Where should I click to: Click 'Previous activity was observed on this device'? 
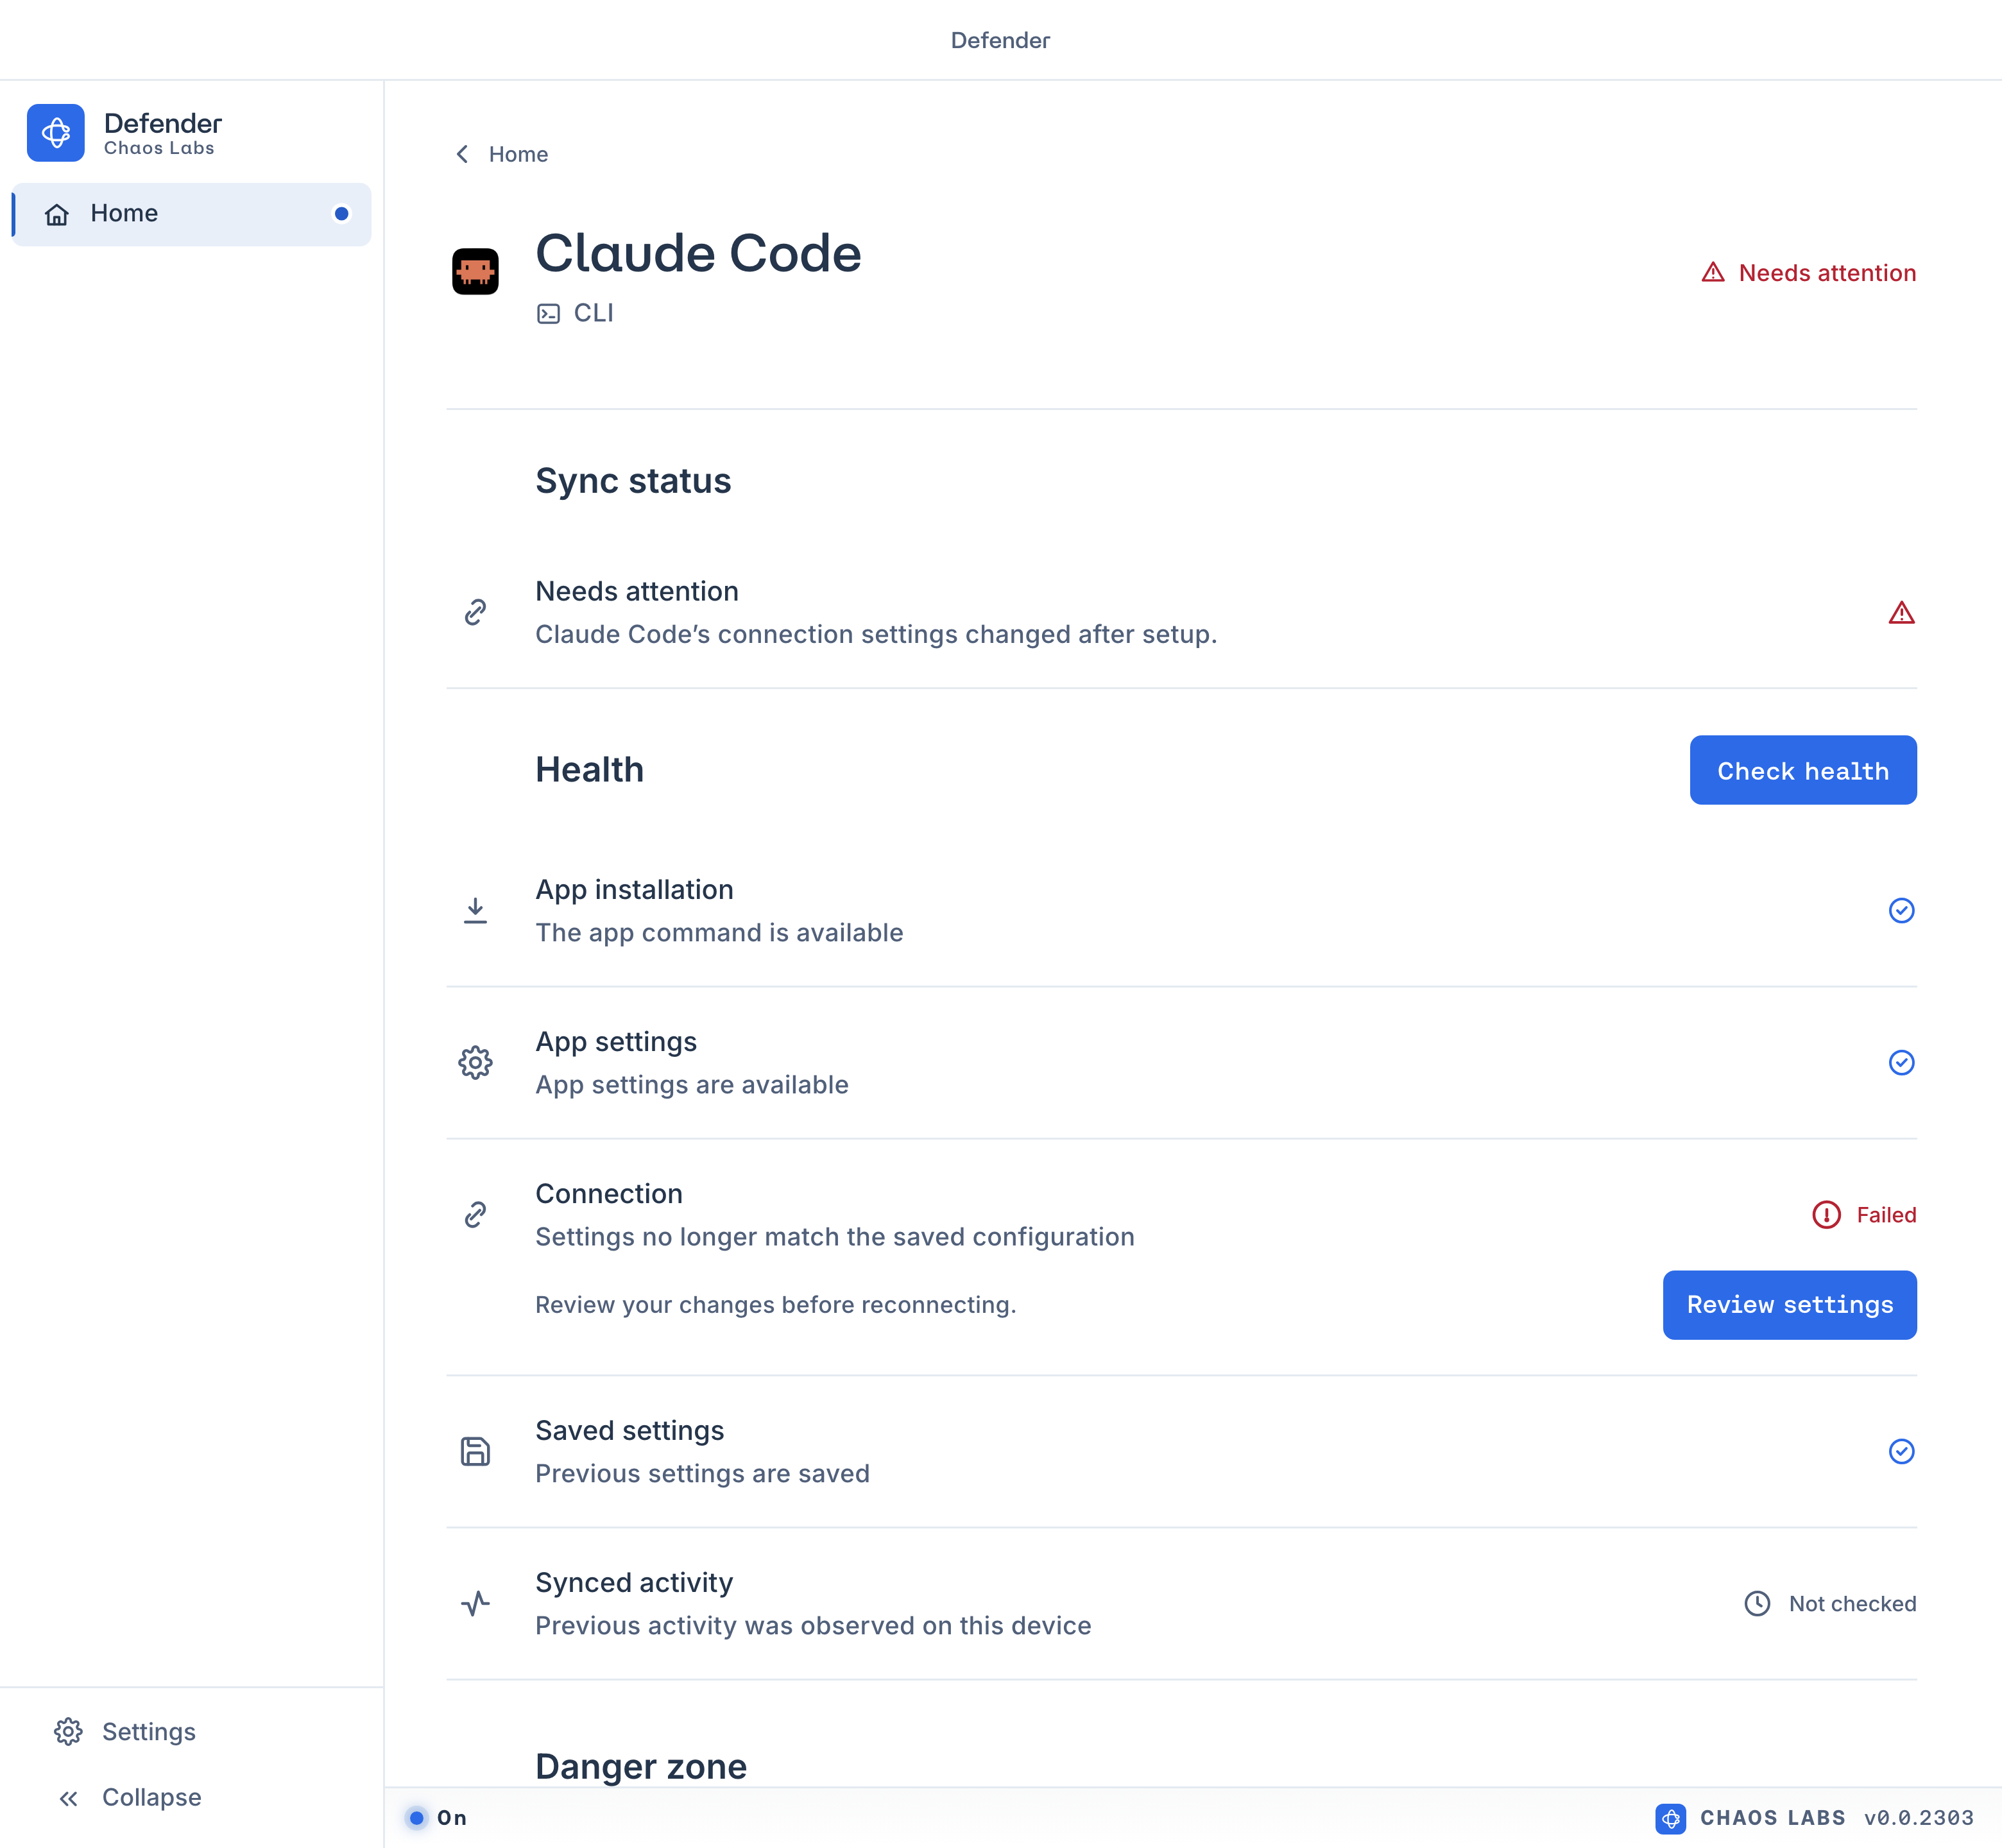813,1626
